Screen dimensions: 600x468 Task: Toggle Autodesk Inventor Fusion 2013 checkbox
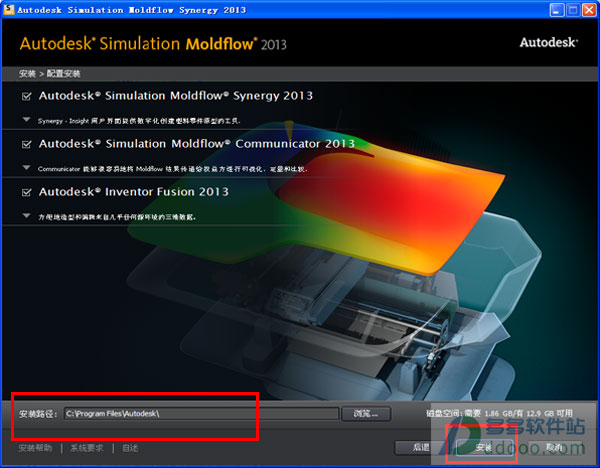[x=27, y=192]
